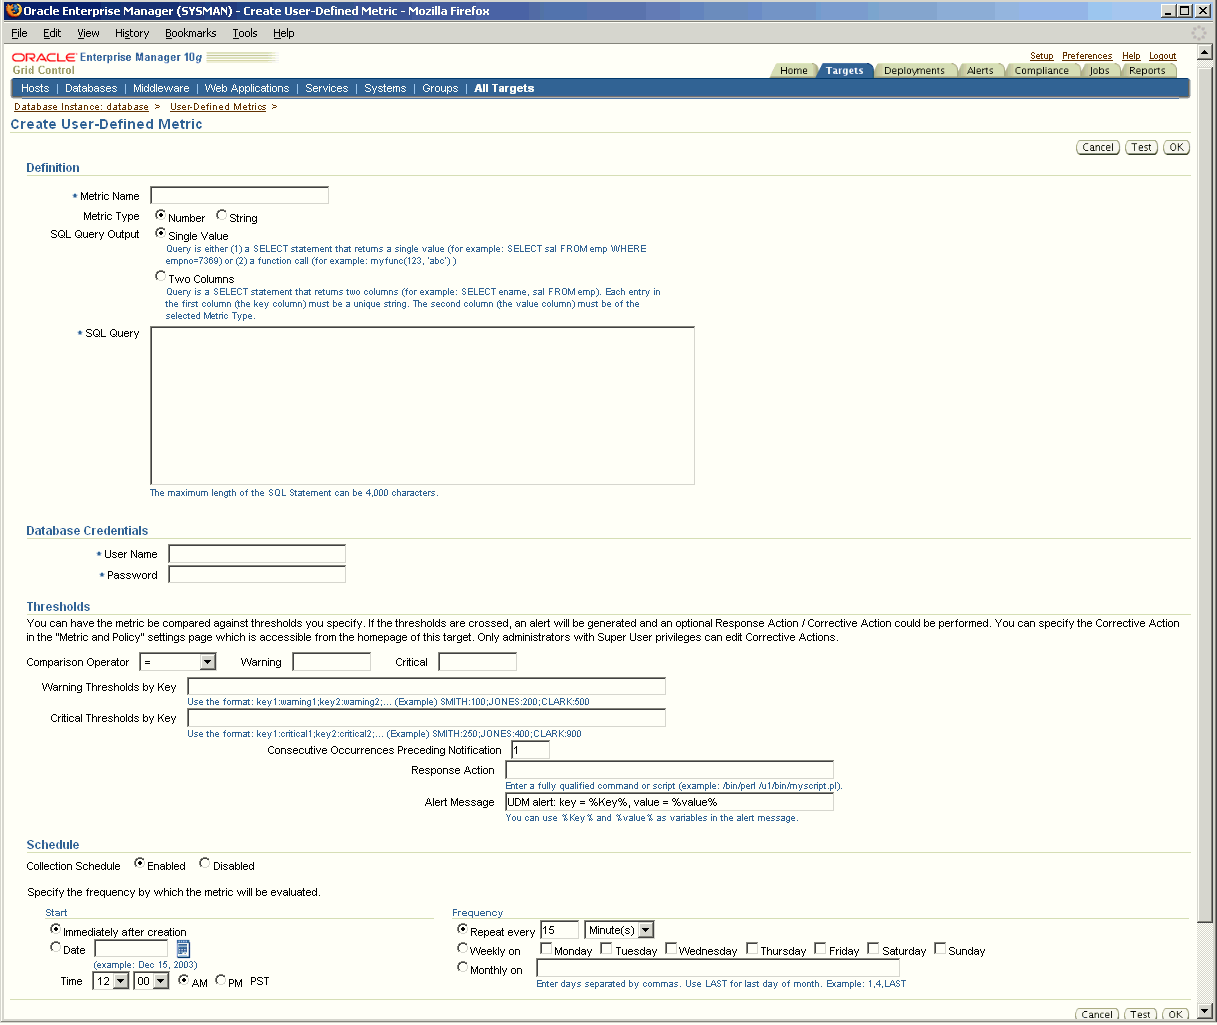Image resolution: width=1217 pixels, height=1025 pixels.
Task: Select the PM time option
Action: coord(221,980)
